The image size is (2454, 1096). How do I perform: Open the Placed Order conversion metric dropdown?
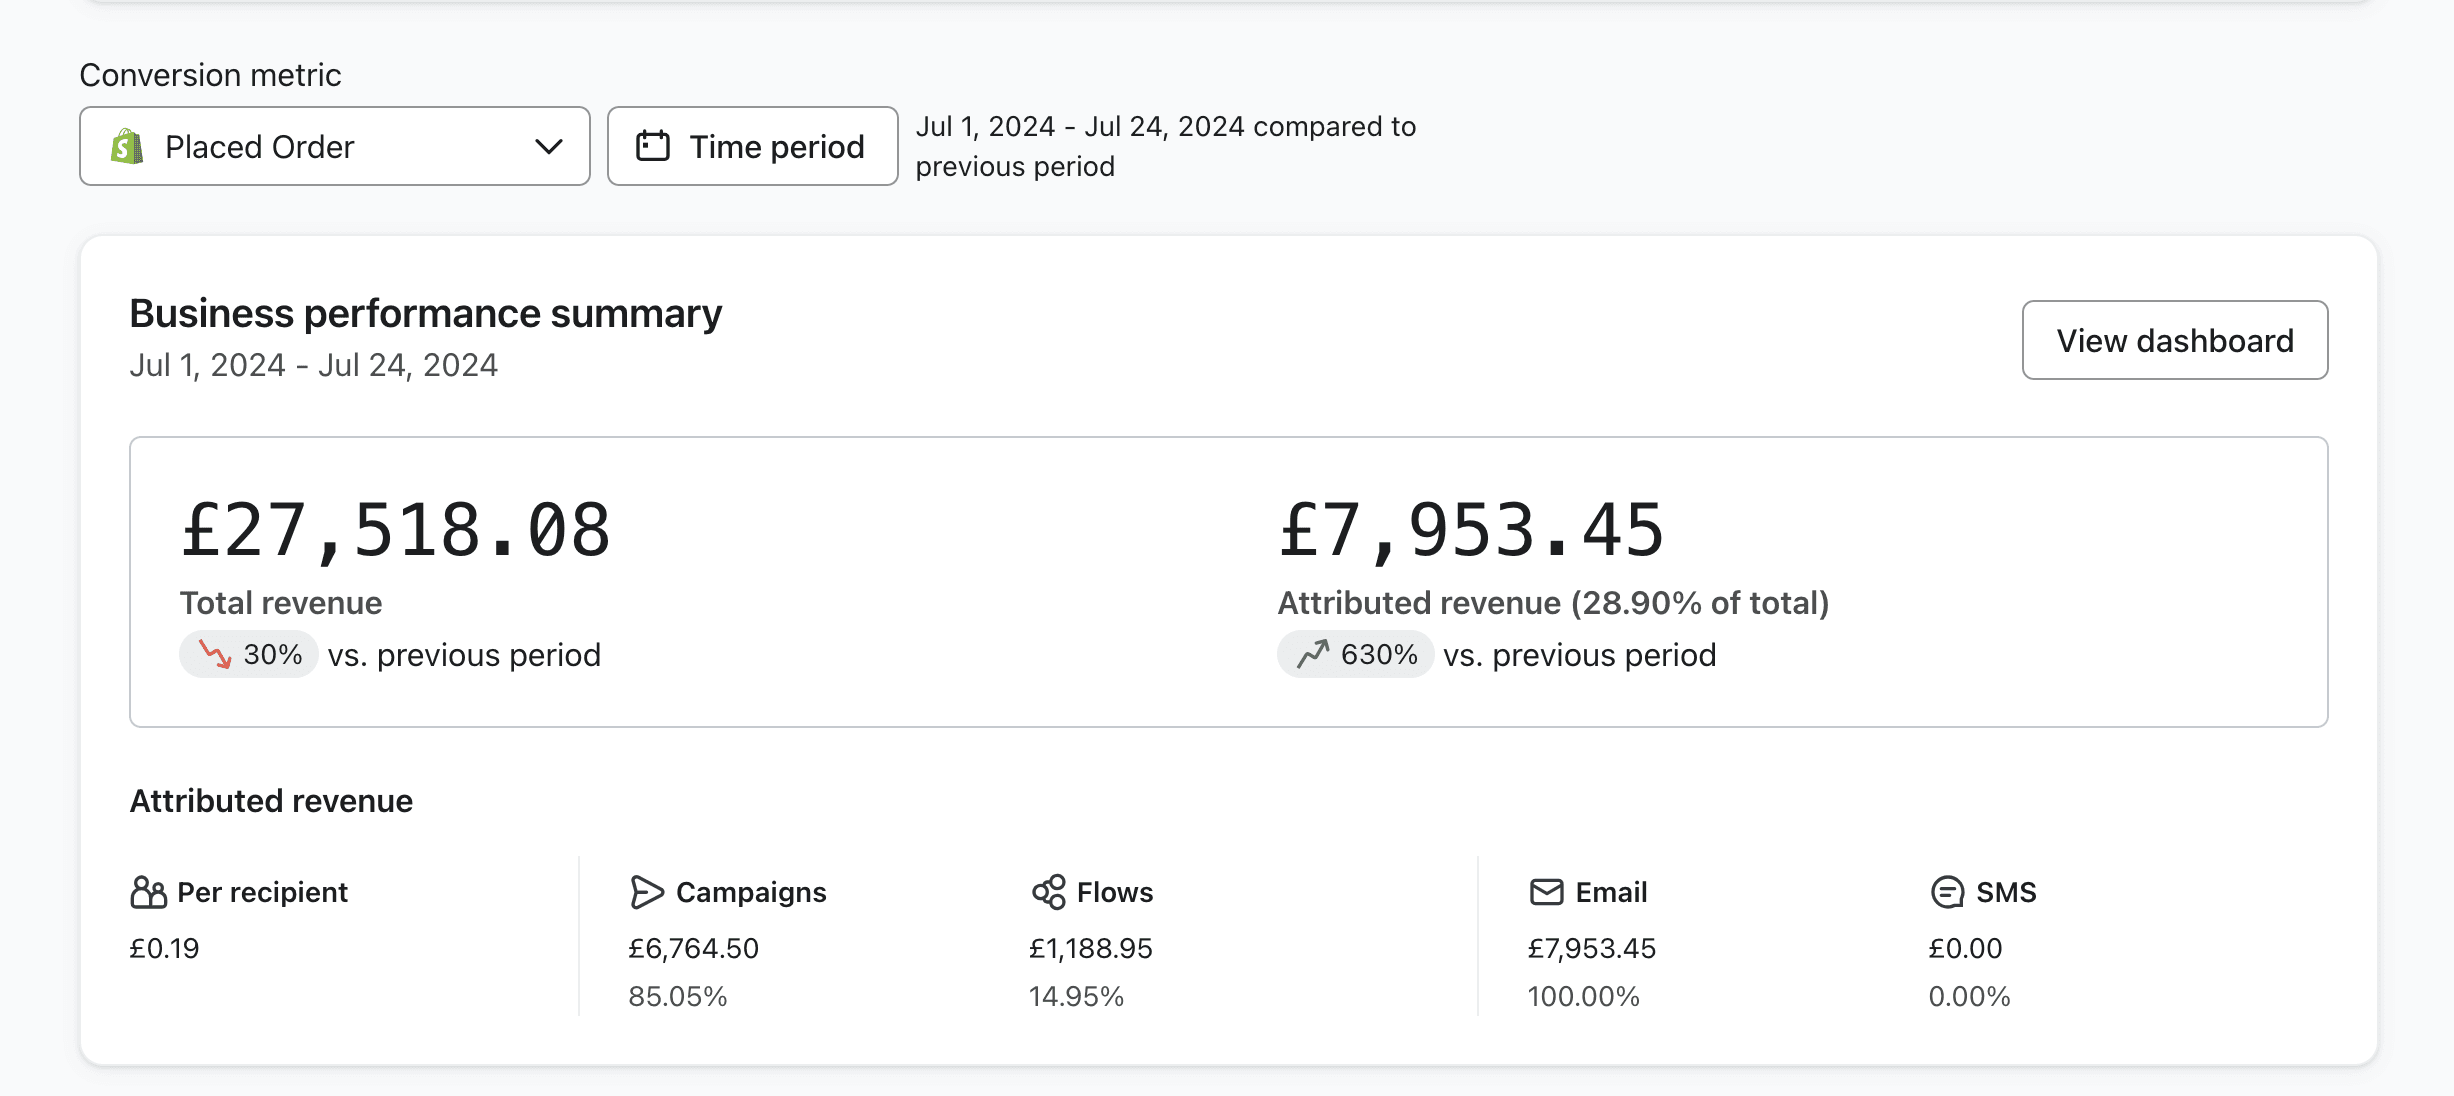(334, 147)
